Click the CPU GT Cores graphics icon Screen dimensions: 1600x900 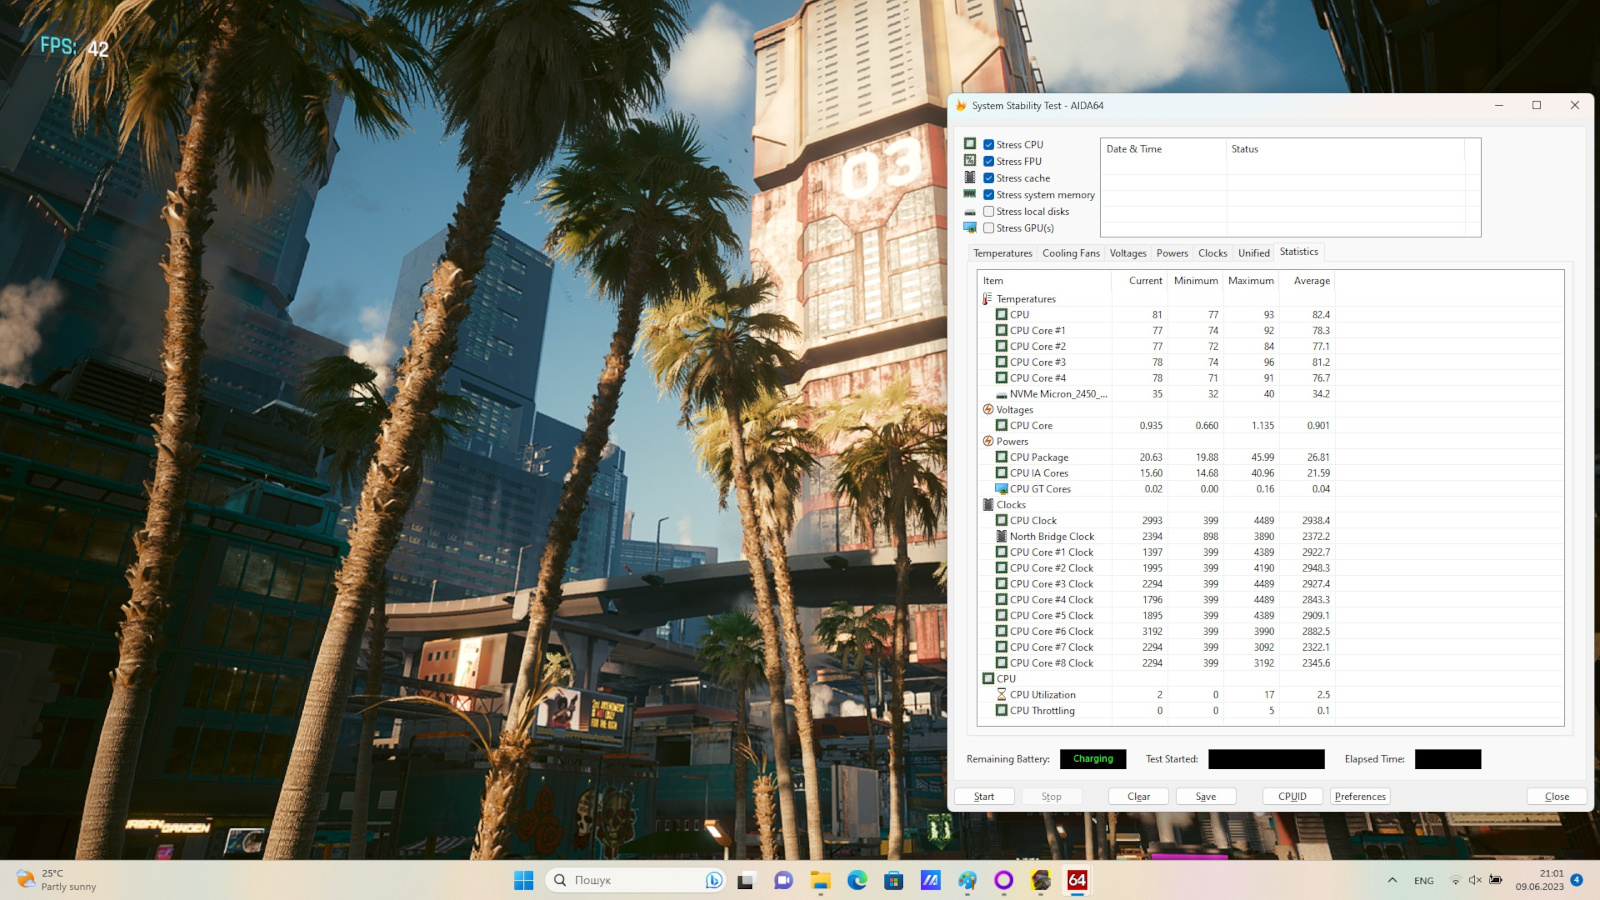point(1001,489)
